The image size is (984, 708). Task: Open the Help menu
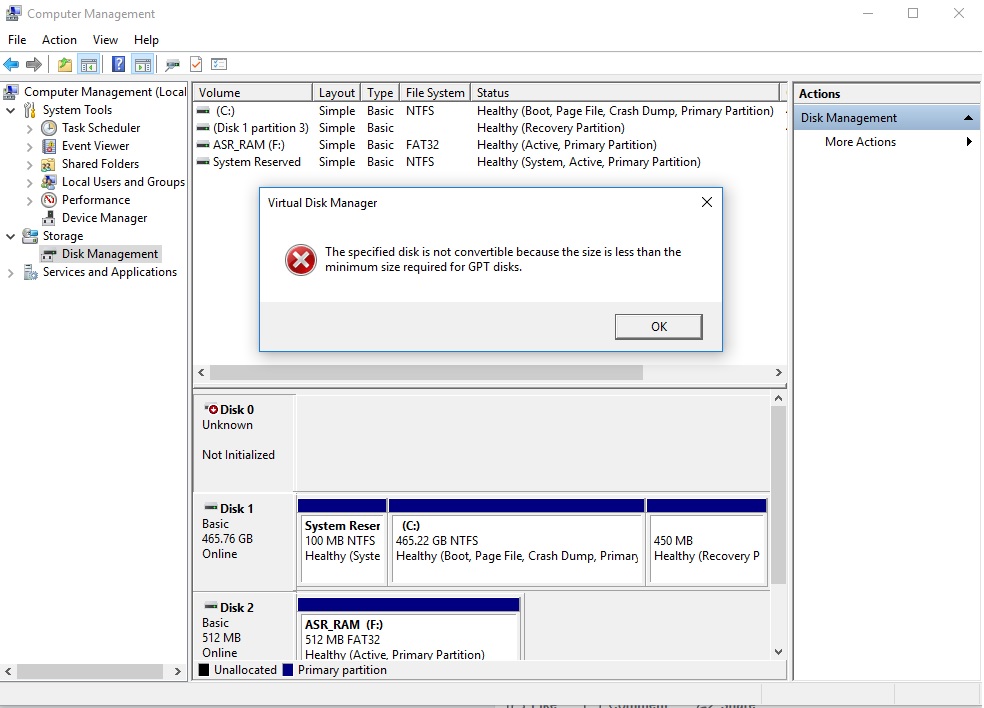(x=146, y=40)
